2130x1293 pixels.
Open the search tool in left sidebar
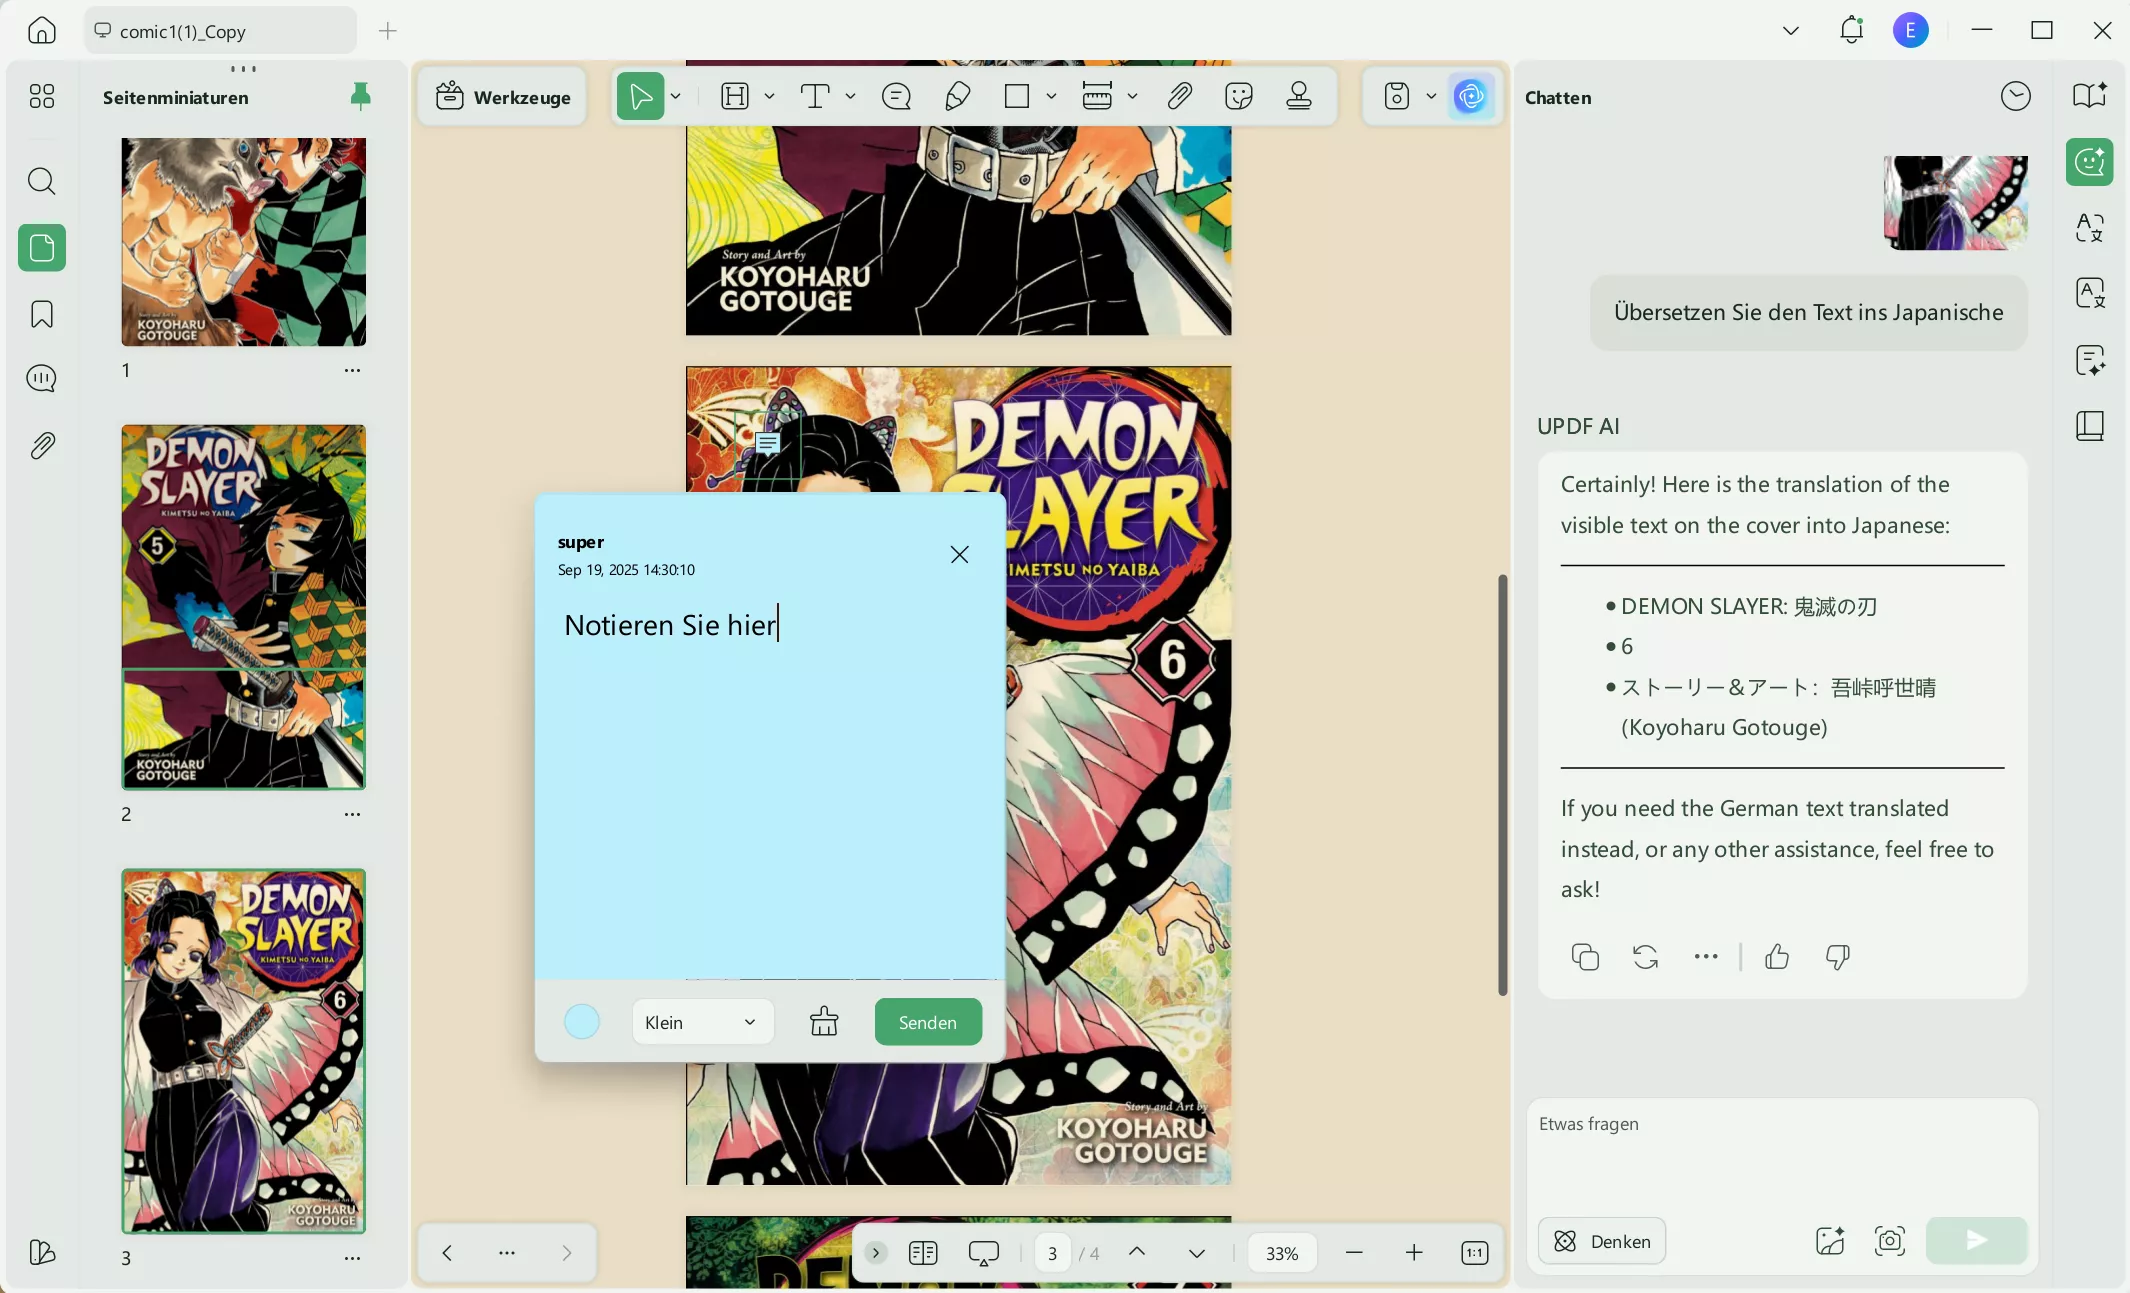point(41,181)
